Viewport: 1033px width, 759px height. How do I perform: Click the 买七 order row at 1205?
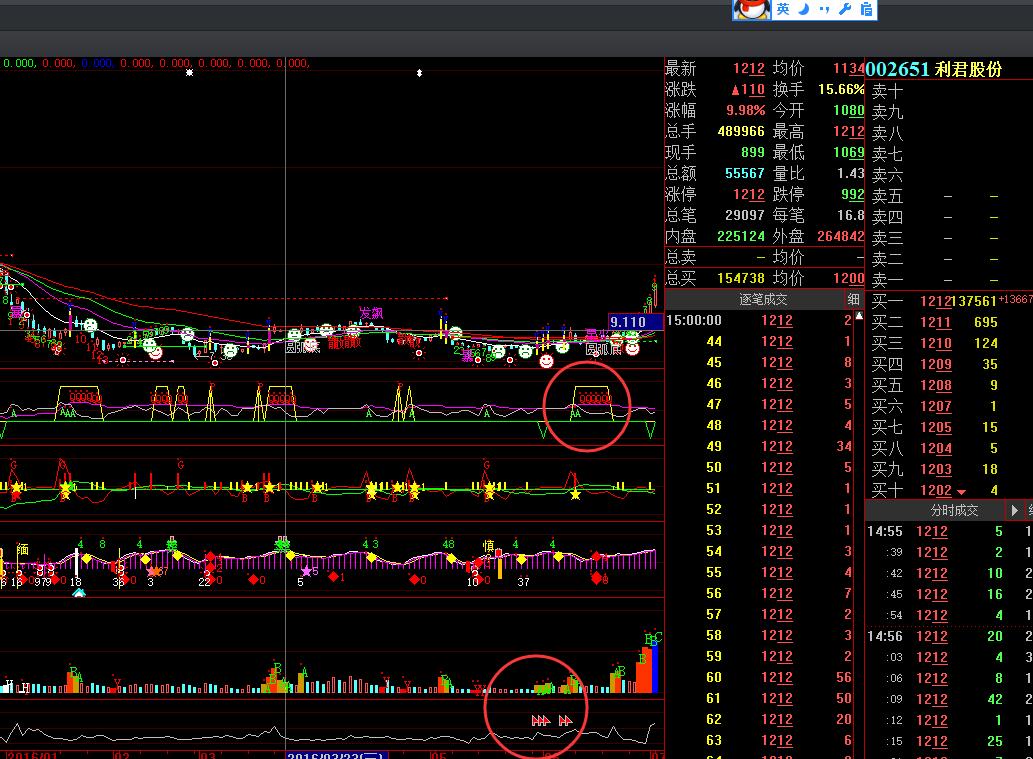coord(949,428)
